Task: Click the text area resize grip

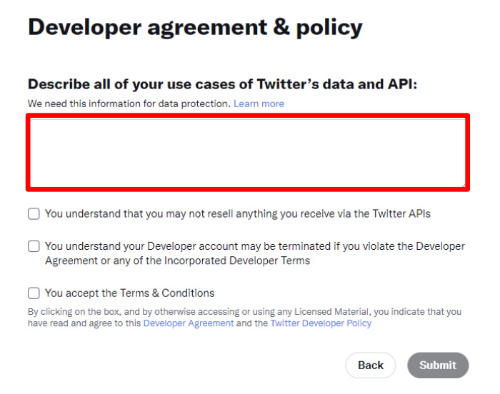Action: point(463,185)
